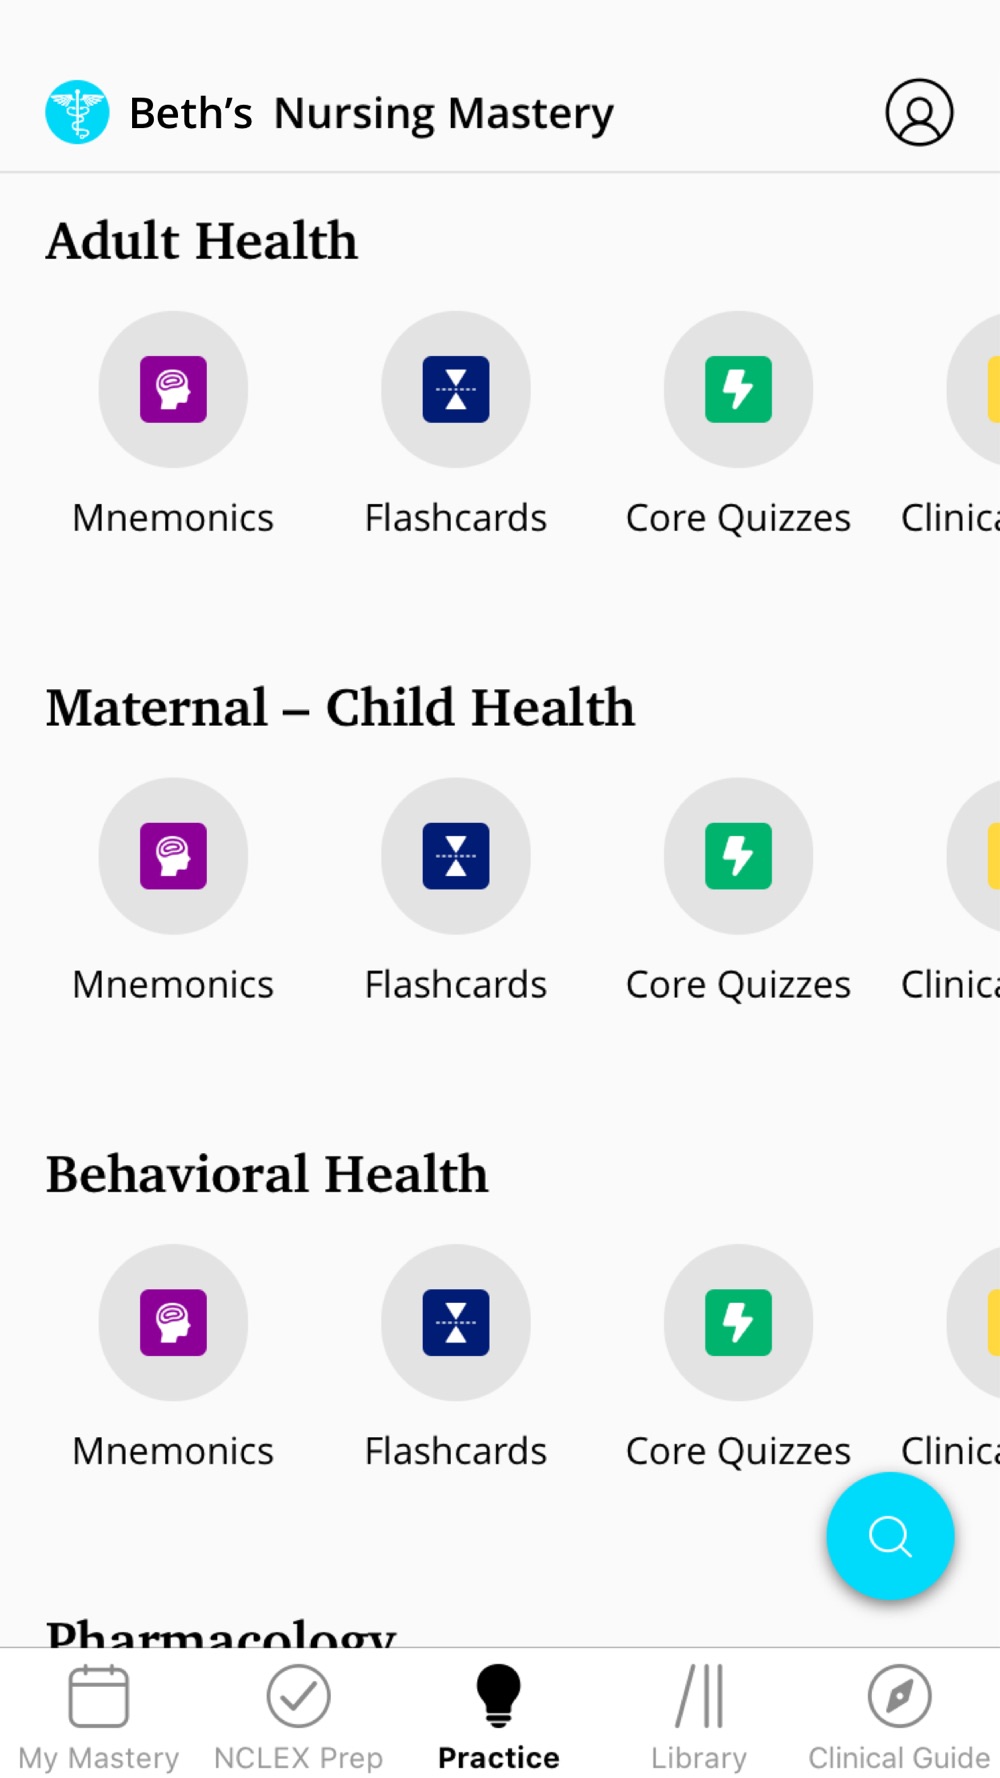
Task: Select the Practice tab
Action: tap(499, 1717)
